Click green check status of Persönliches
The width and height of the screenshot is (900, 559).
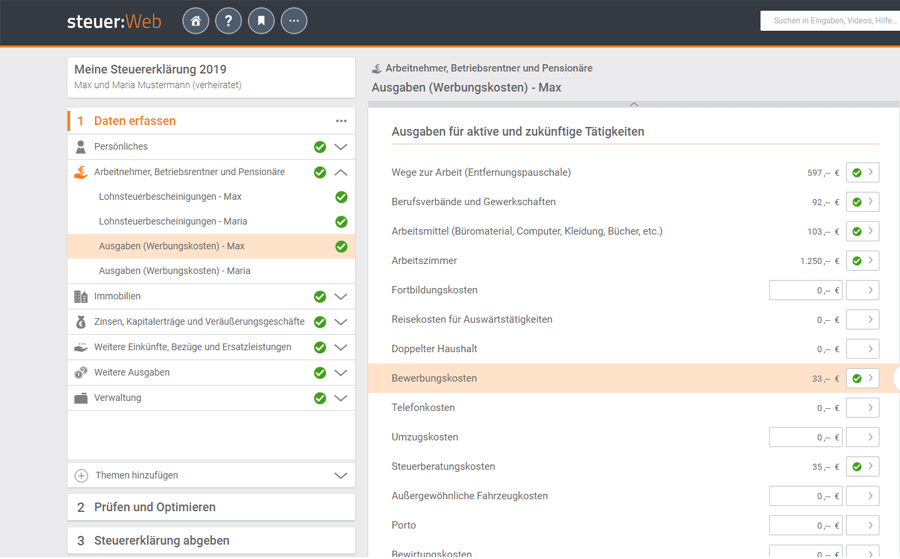320,147
